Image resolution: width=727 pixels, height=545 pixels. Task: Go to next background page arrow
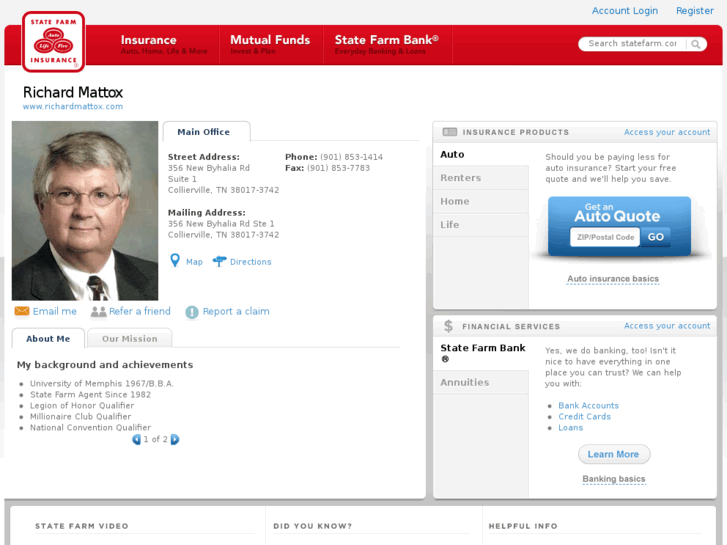[x=175, y=439]
